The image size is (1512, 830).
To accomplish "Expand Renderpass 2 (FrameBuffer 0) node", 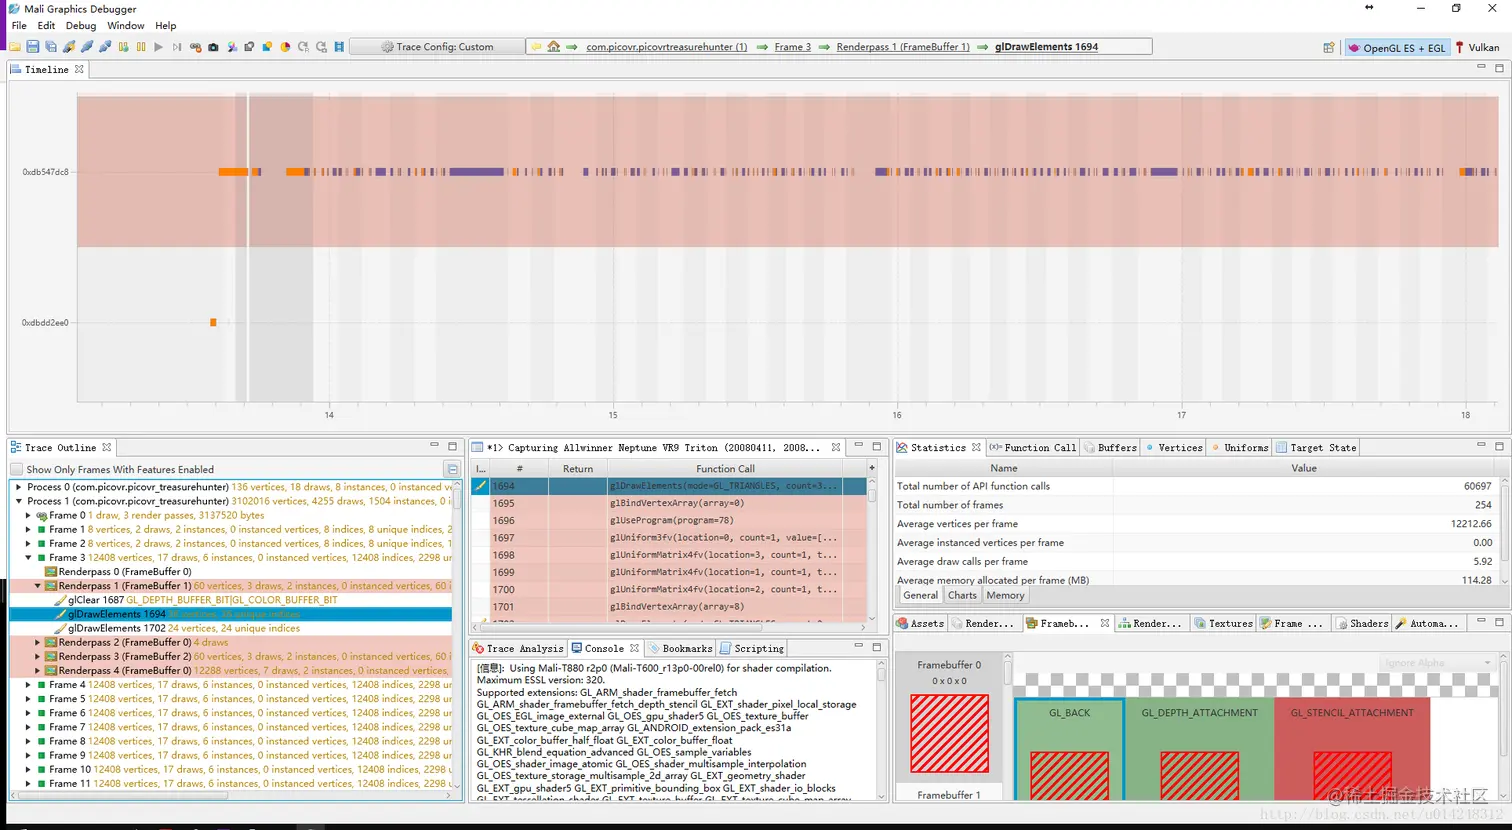I will (38, 642).
